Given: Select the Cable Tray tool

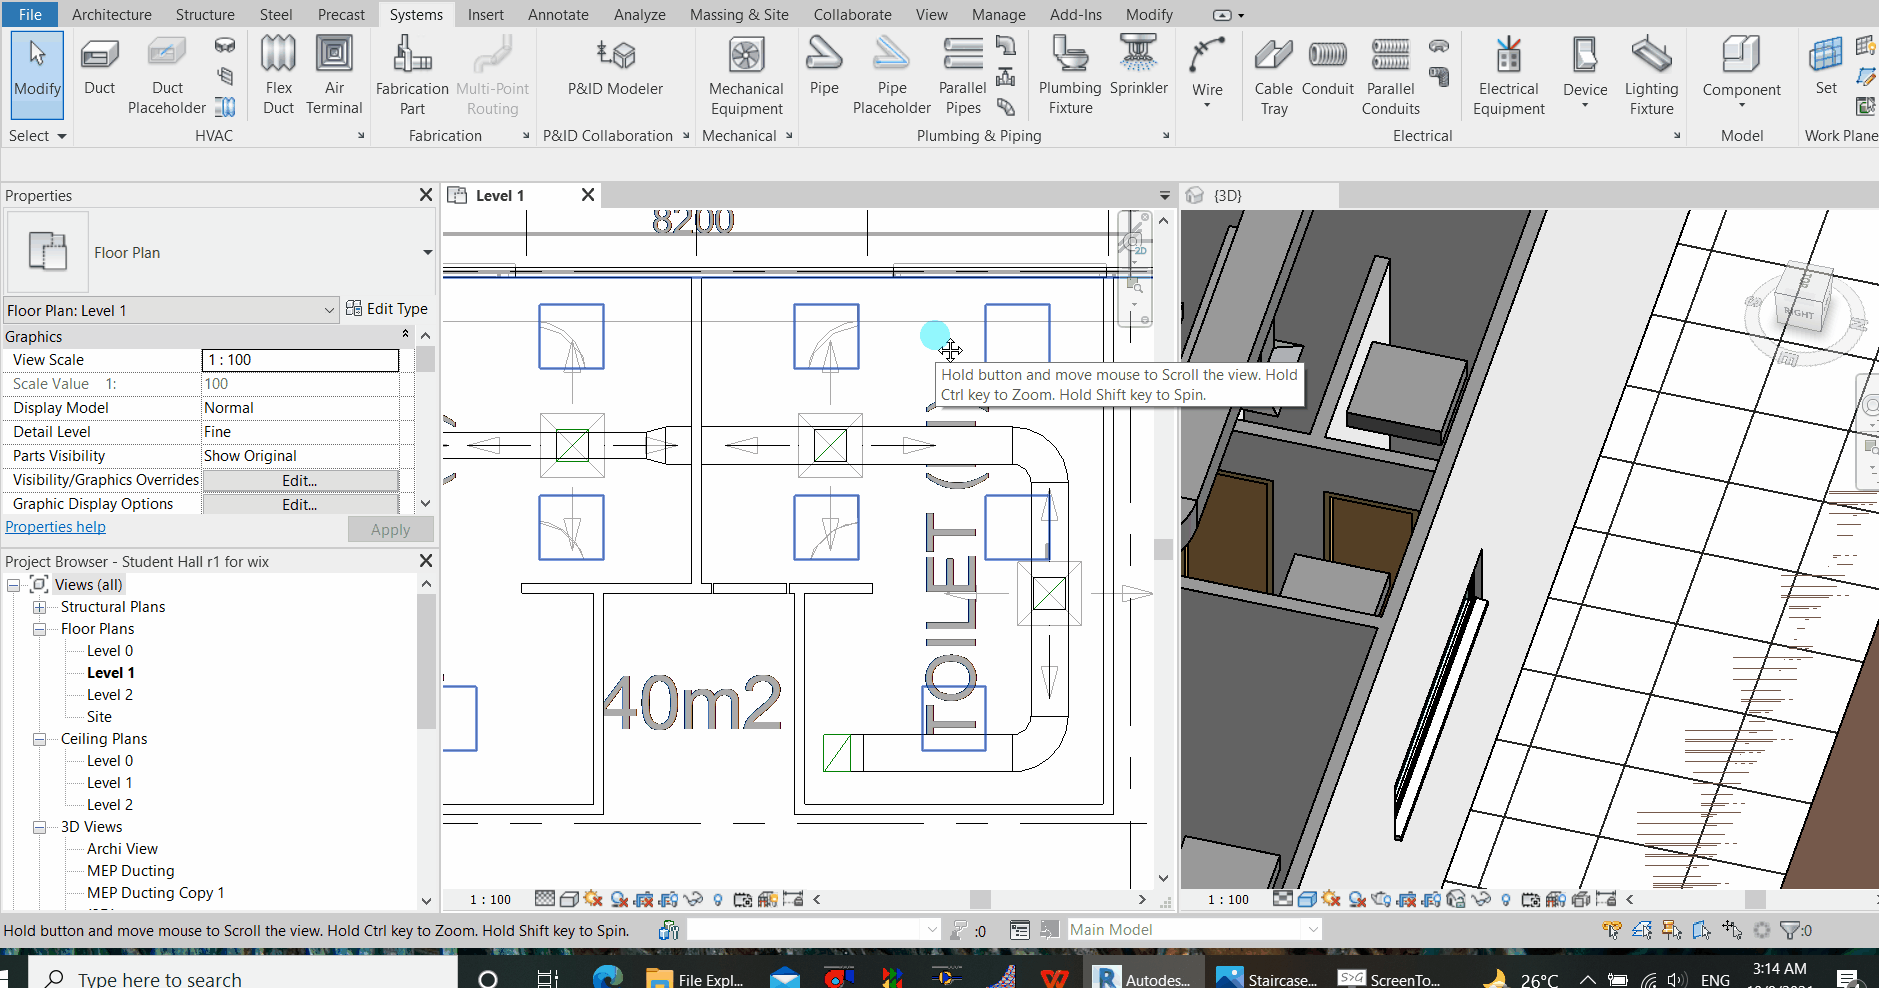Looking at the screenshot, I should 1273,76.
